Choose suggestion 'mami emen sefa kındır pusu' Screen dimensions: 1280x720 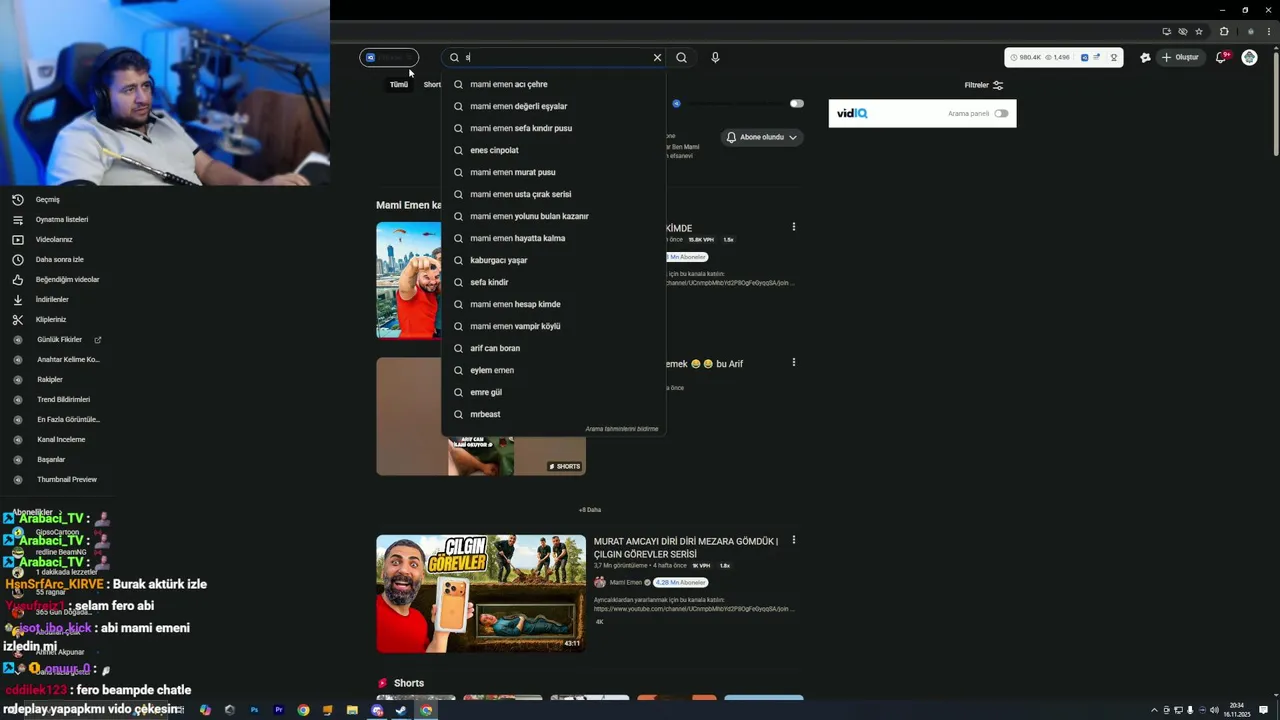[553, 128]
